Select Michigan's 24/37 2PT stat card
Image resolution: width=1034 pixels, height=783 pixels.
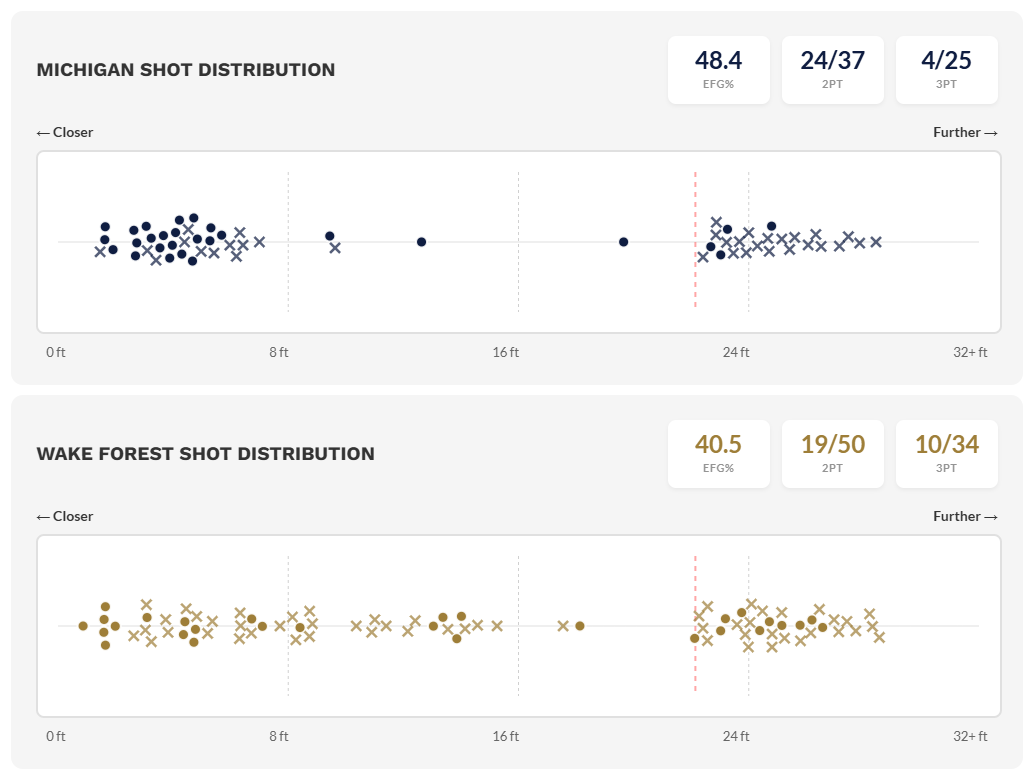pos(832,69)
